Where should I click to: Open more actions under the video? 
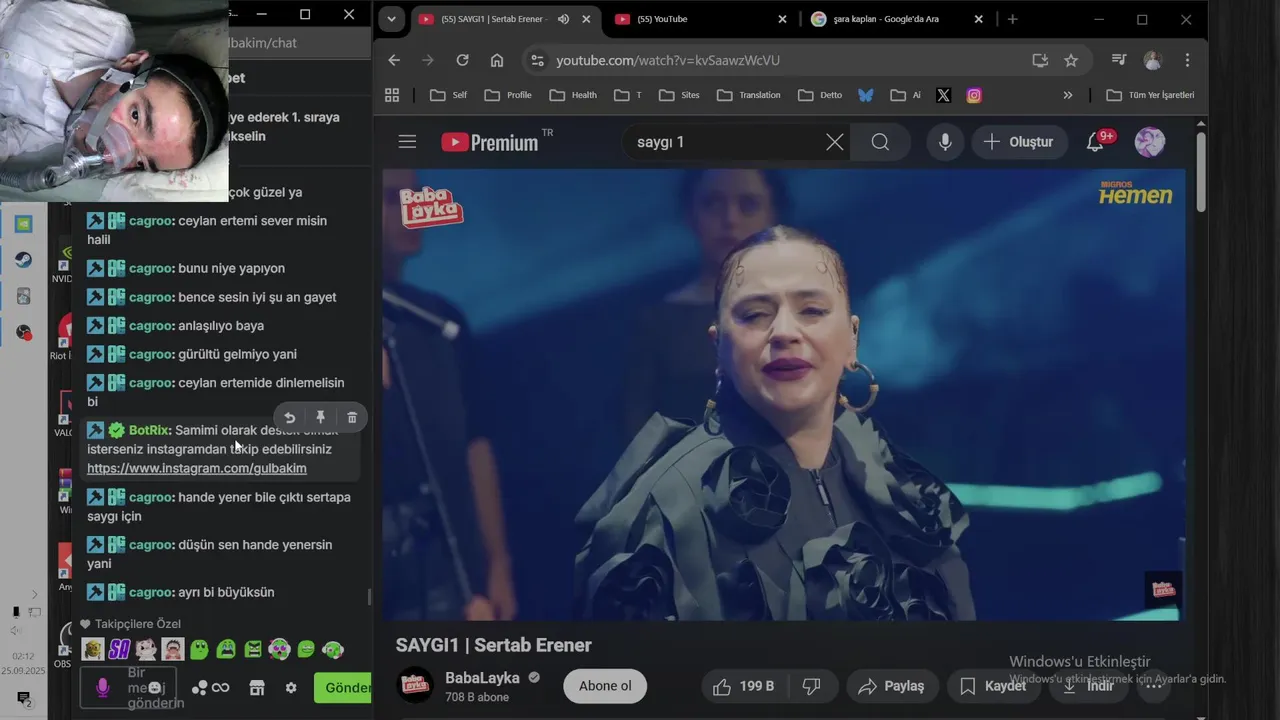pyautogui.click(x=1153, y=686)
